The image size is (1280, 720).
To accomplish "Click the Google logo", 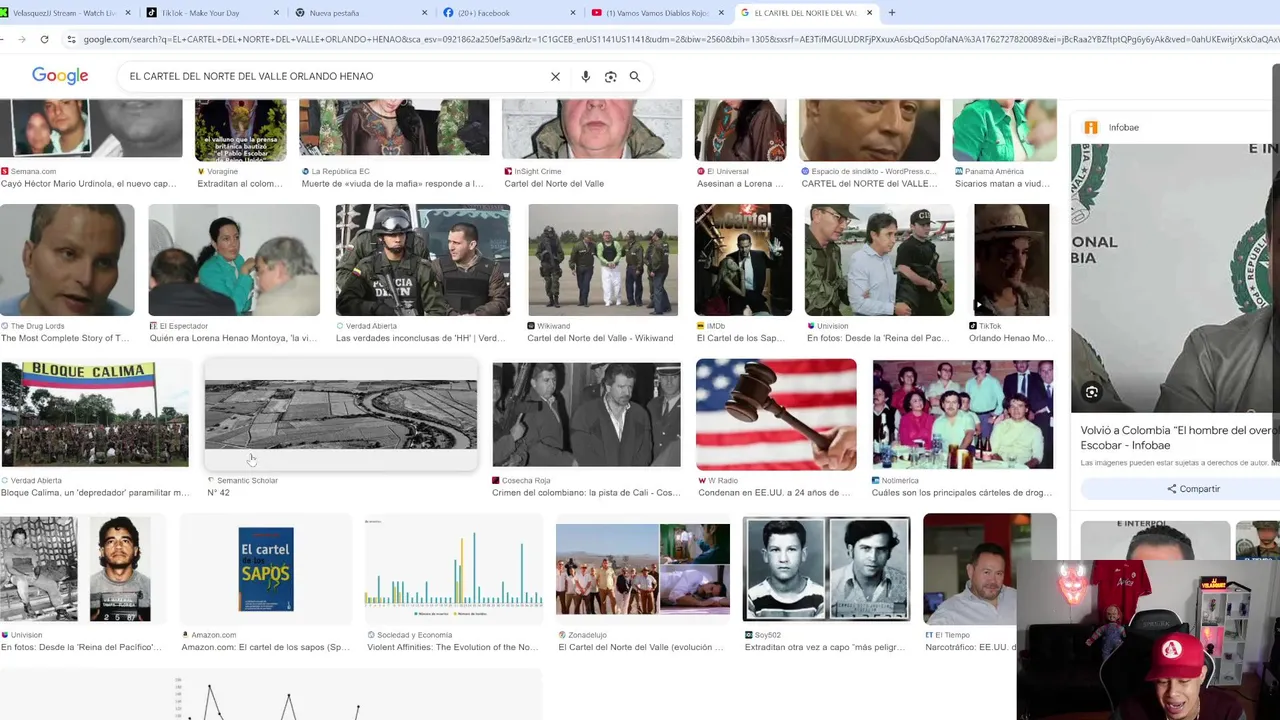I will pyautogui.click(x=60, y=76).
